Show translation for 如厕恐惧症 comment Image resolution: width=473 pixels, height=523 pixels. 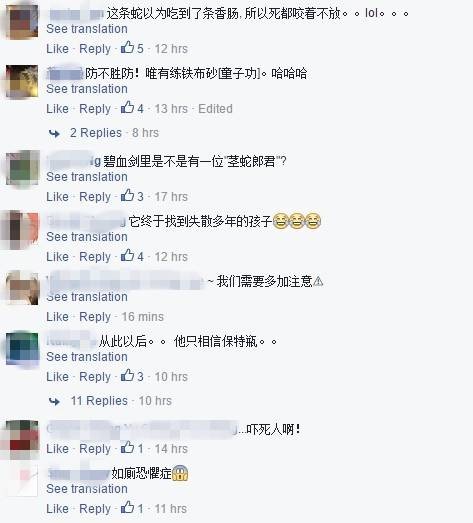pos(87,489)
